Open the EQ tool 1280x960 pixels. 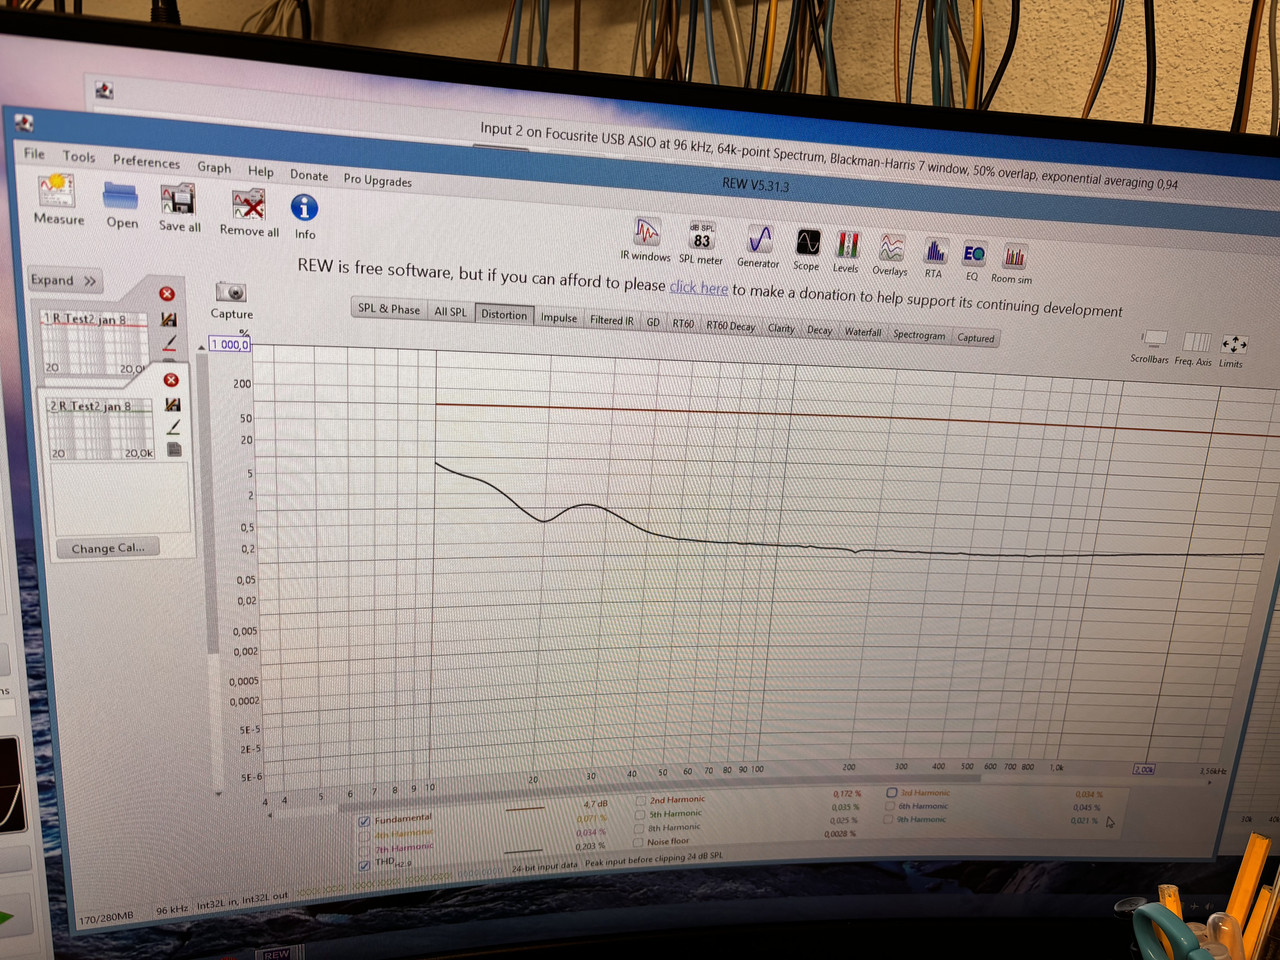pos(974,253)
